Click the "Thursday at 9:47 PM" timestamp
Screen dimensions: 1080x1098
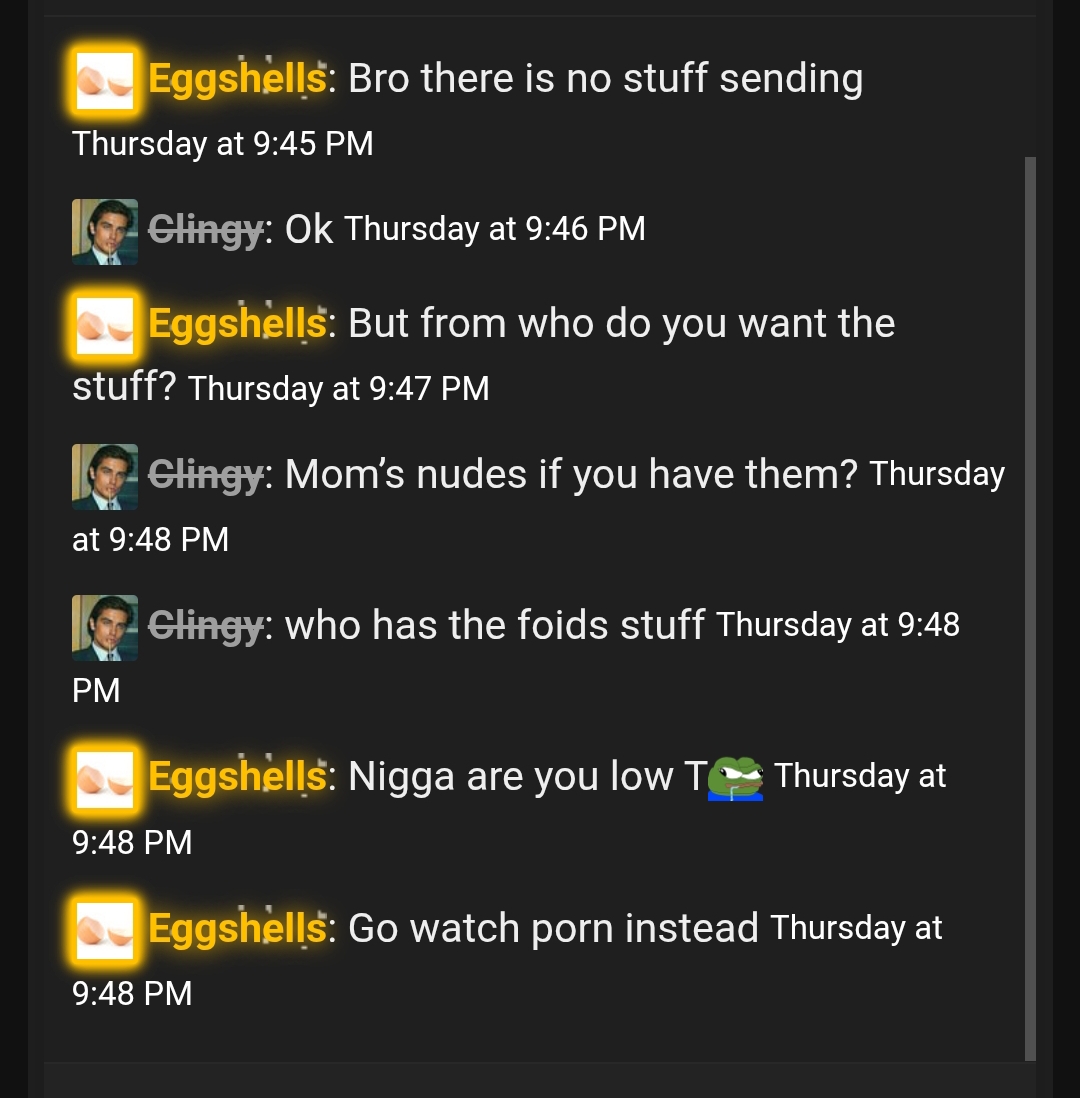click(x=339, y=388)
